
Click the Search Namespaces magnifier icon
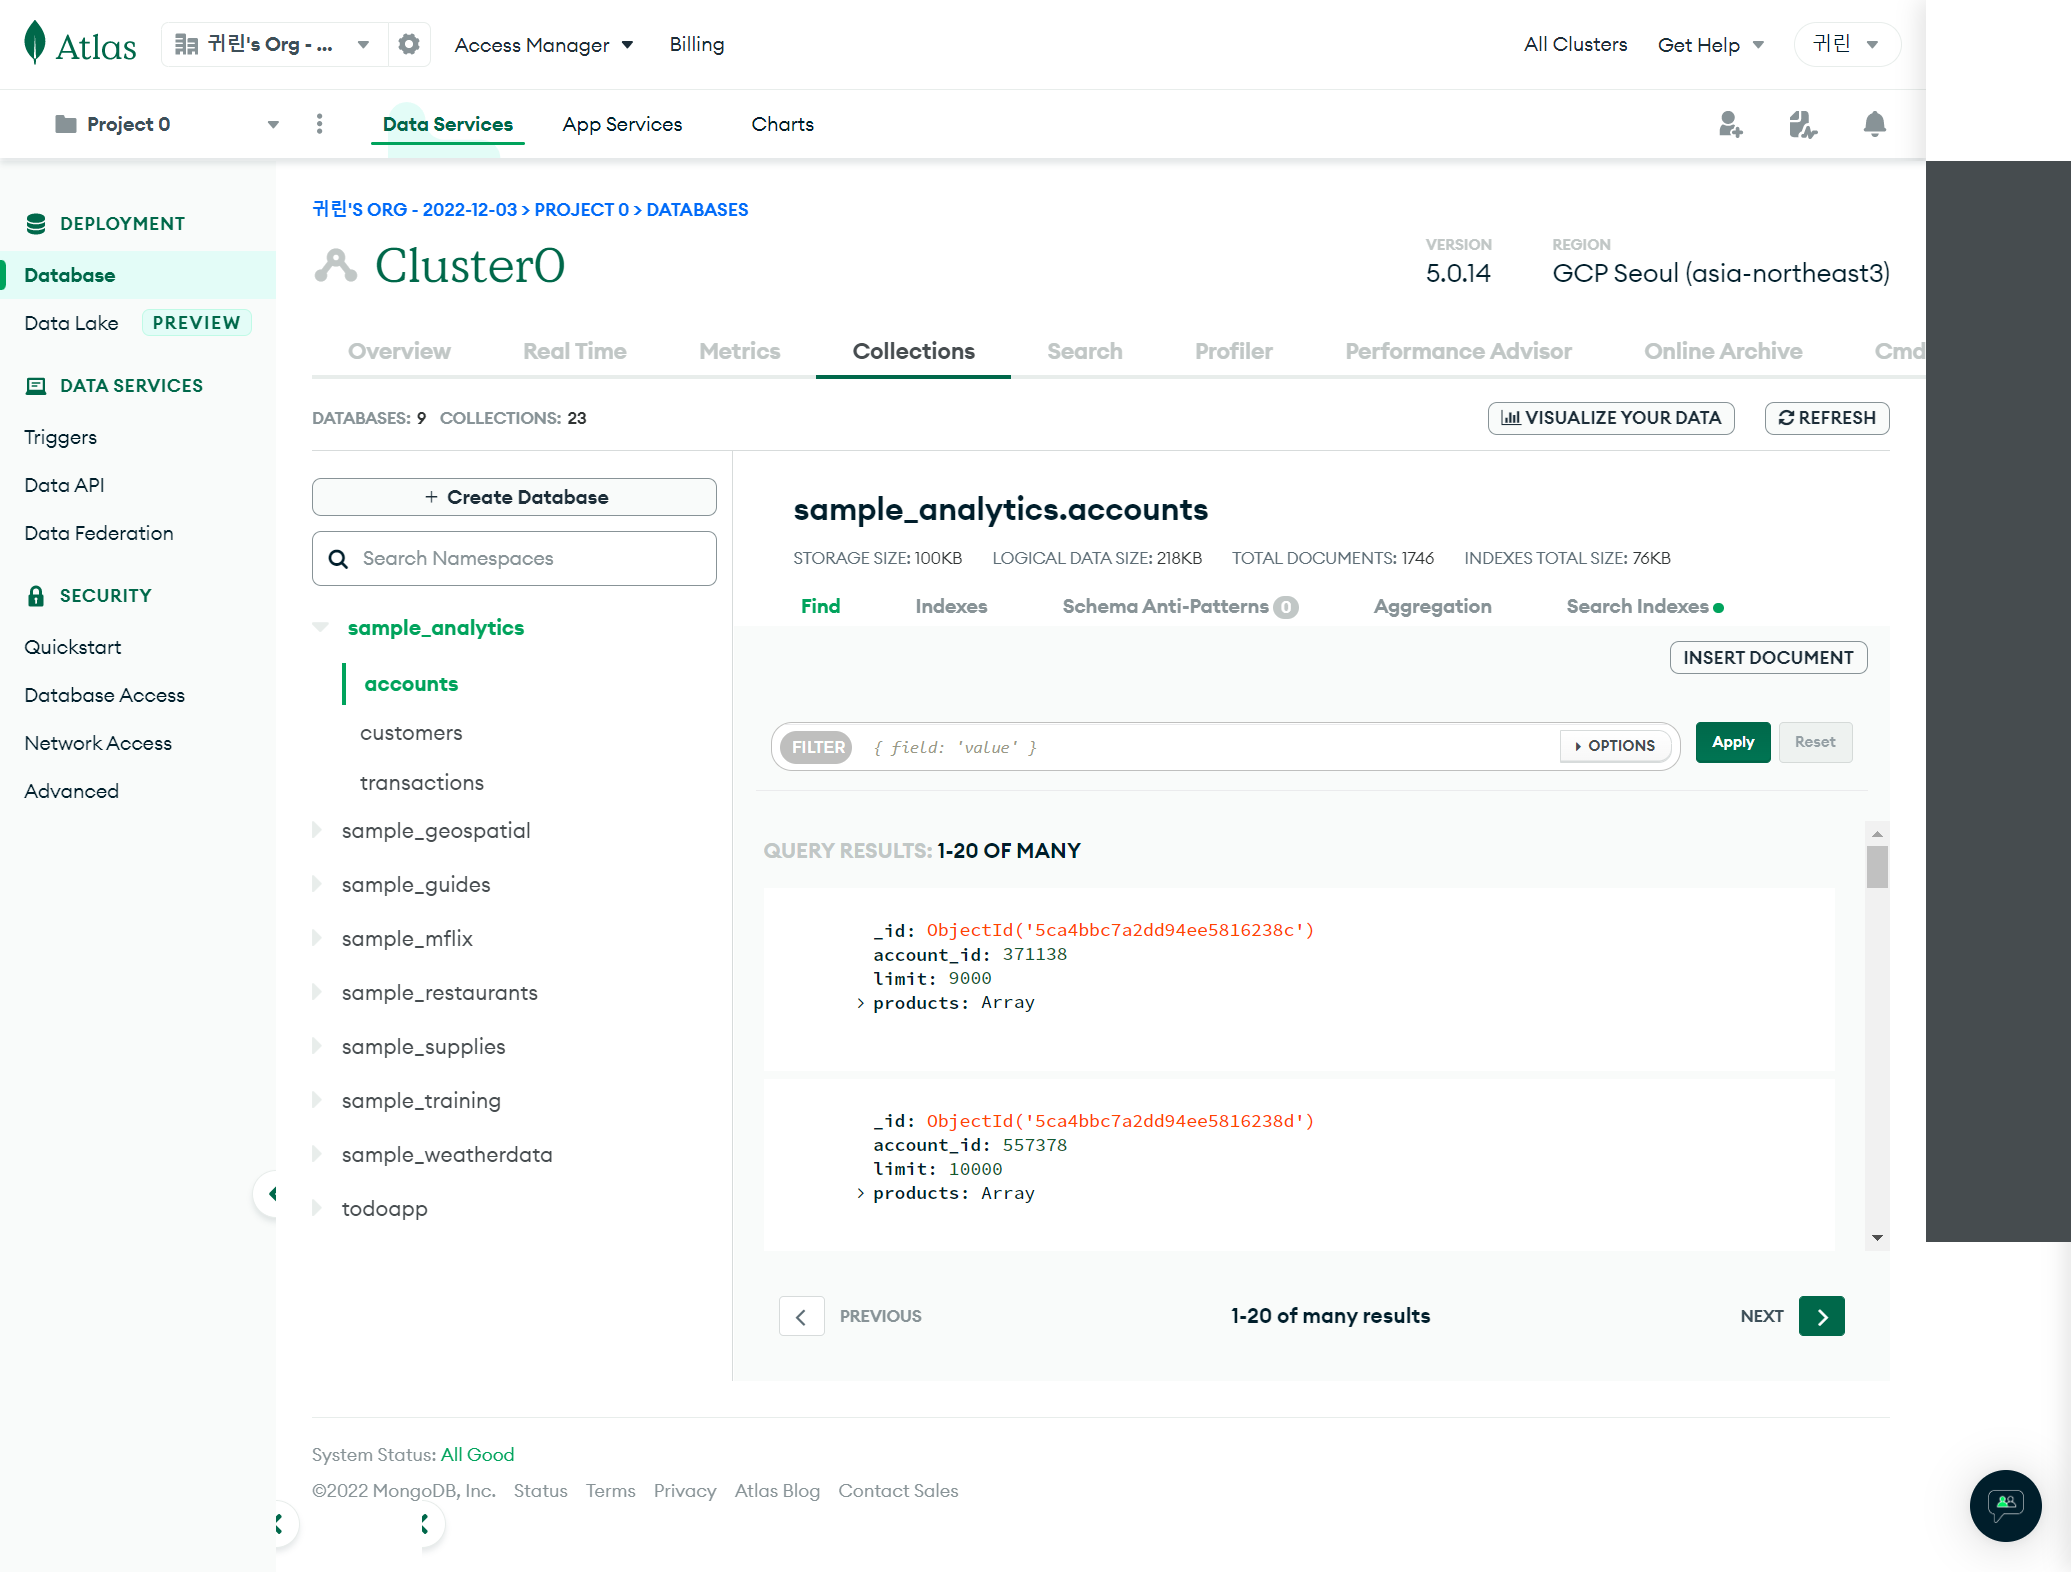pos(338,559)
